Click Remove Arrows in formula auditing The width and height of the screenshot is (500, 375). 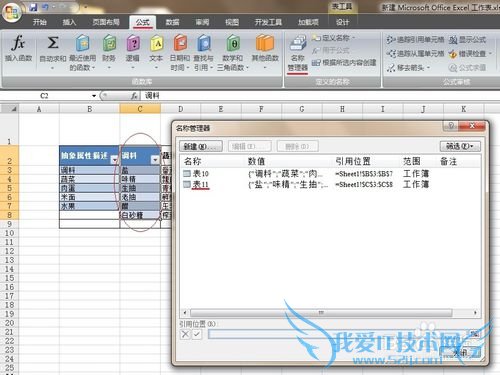408,68
